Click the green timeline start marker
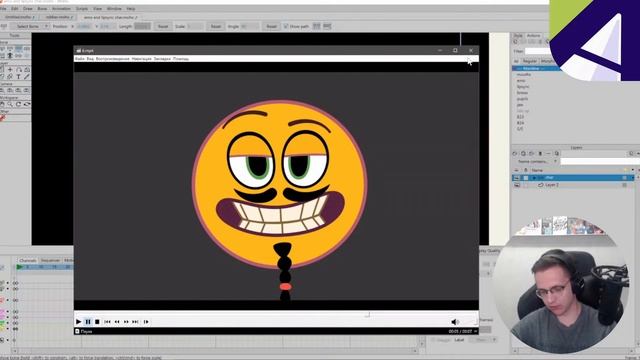This screenshot has width=640, height=360. coord(20,267)
